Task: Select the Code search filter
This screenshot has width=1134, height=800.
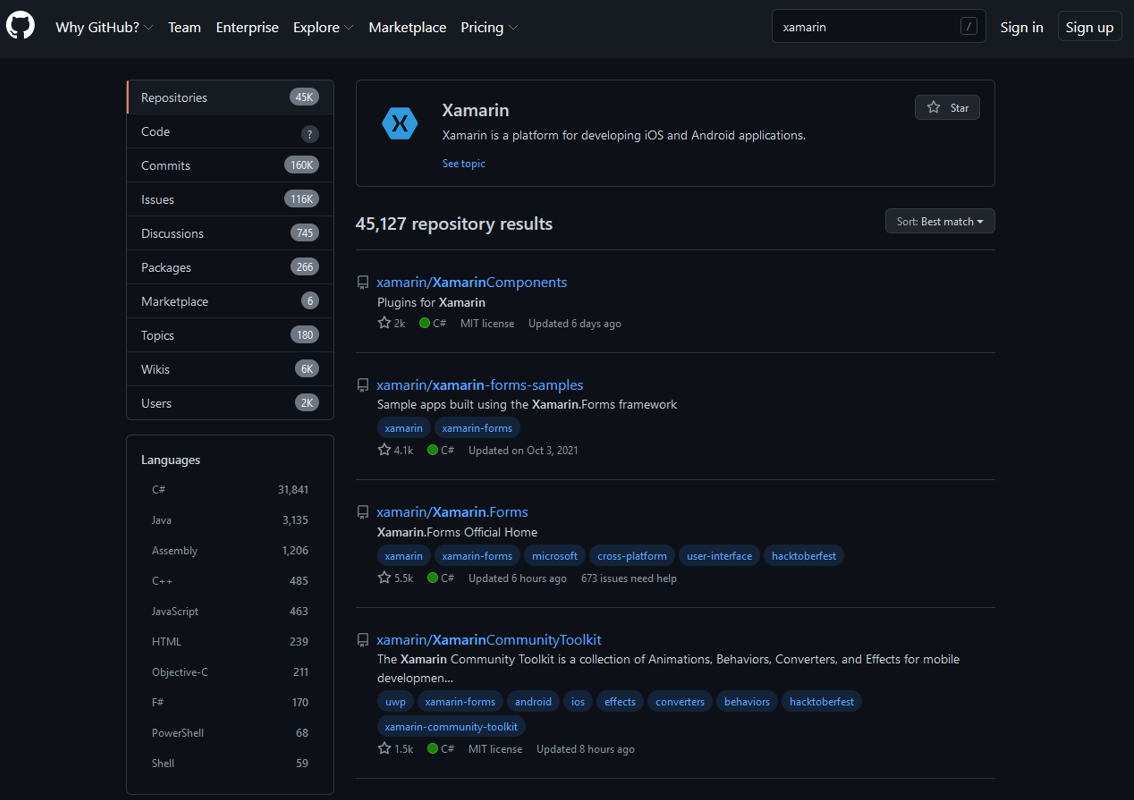Action: [230, 131]
